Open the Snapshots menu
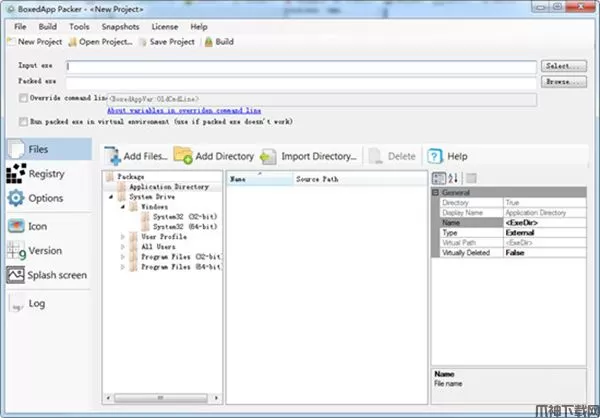600x418 pixels. click(x=121, y=27)
